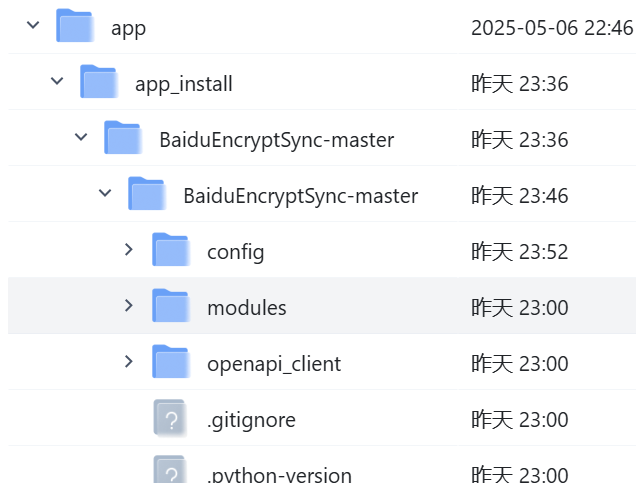Click the .gitignore file icon
This screenshot has height=483, width=636.
(170, 419)
